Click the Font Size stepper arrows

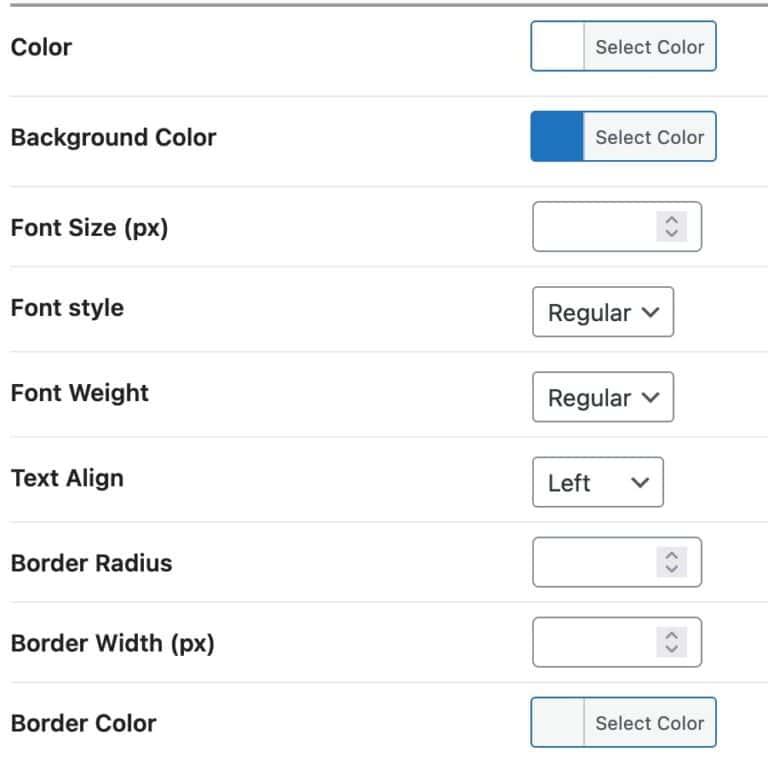tap(672, 227)
